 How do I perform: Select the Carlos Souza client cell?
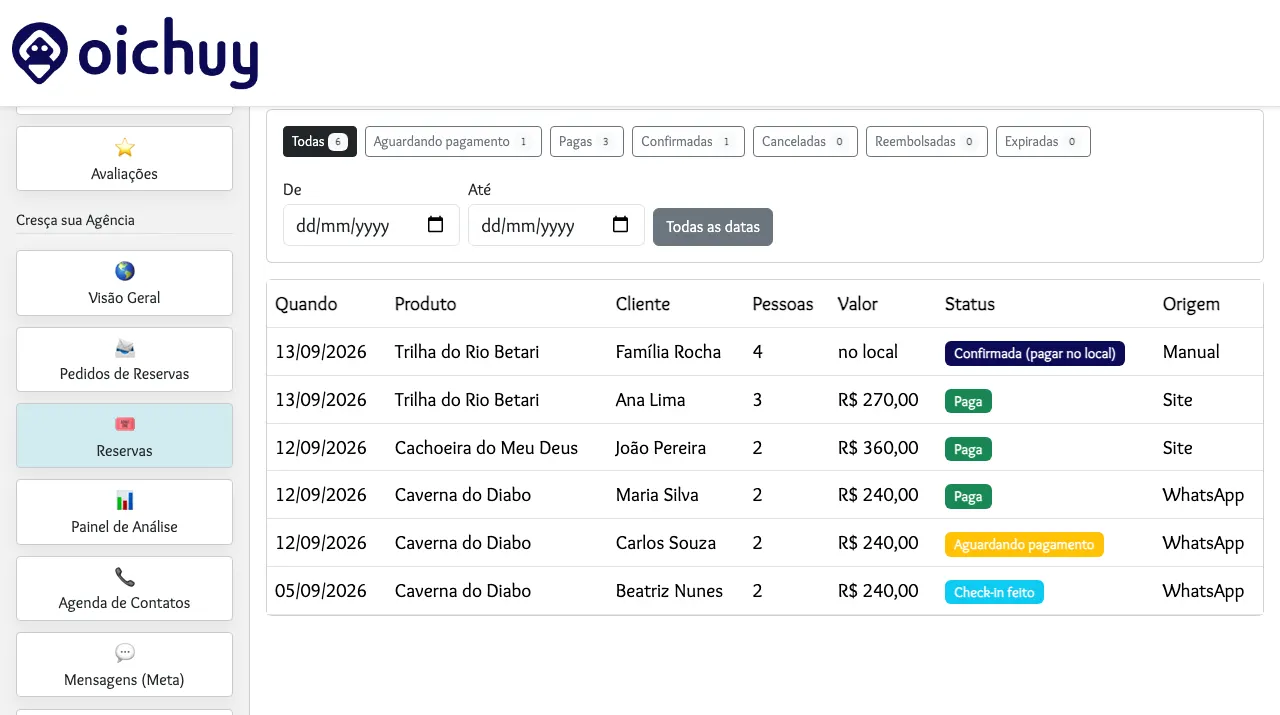[666, 543]
